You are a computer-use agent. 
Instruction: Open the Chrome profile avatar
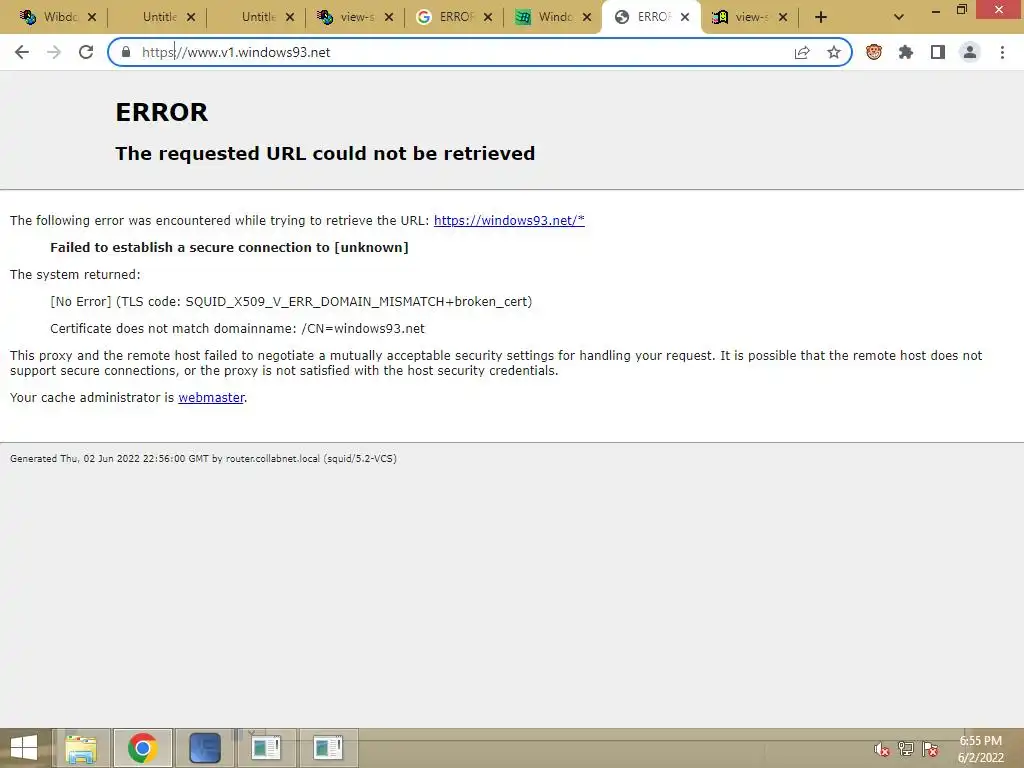click(x=970, y=52)
